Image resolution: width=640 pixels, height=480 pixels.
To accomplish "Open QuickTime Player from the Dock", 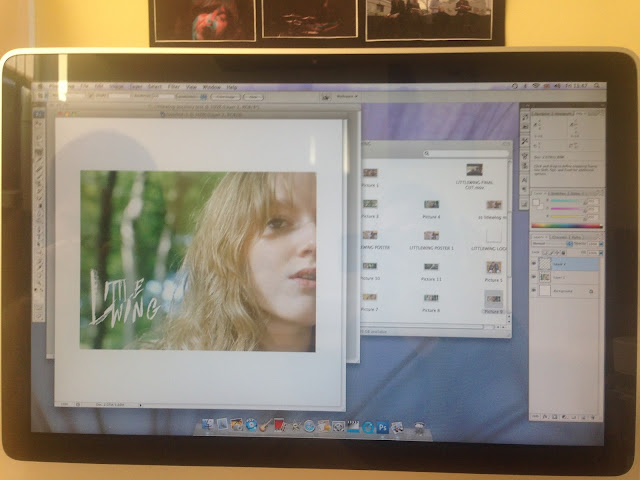I will pos(368,427).
